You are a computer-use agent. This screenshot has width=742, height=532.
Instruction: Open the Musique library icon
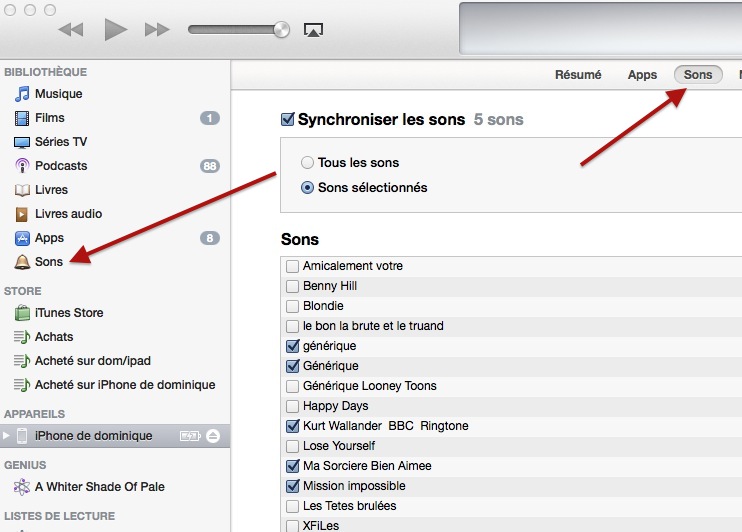(22, 94)
